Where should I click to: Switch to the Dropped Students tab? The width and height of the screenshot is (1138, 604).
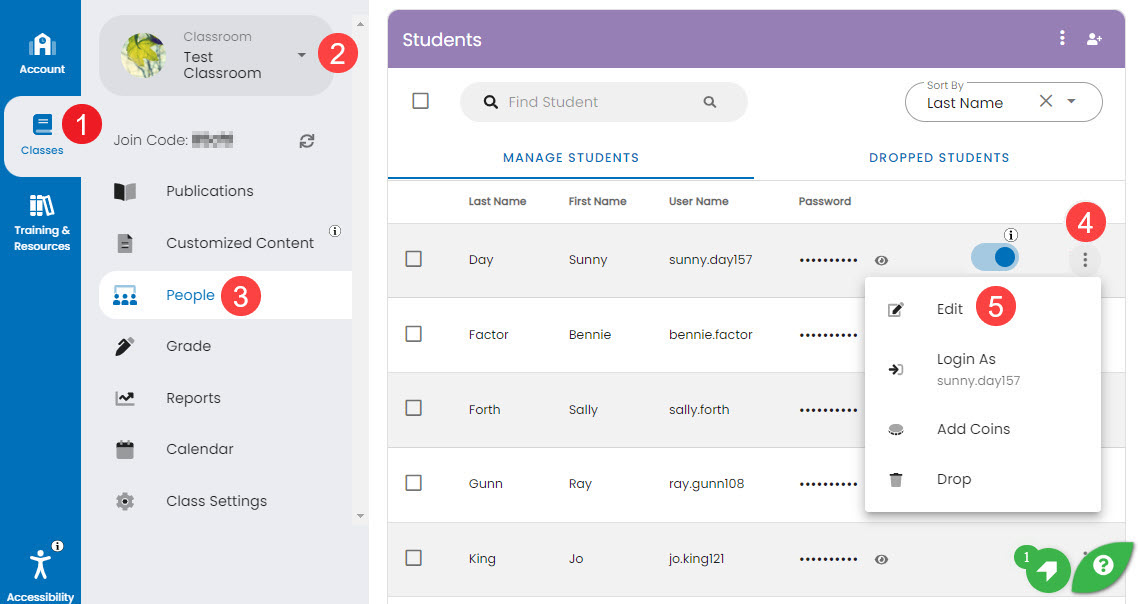point(939,157)
